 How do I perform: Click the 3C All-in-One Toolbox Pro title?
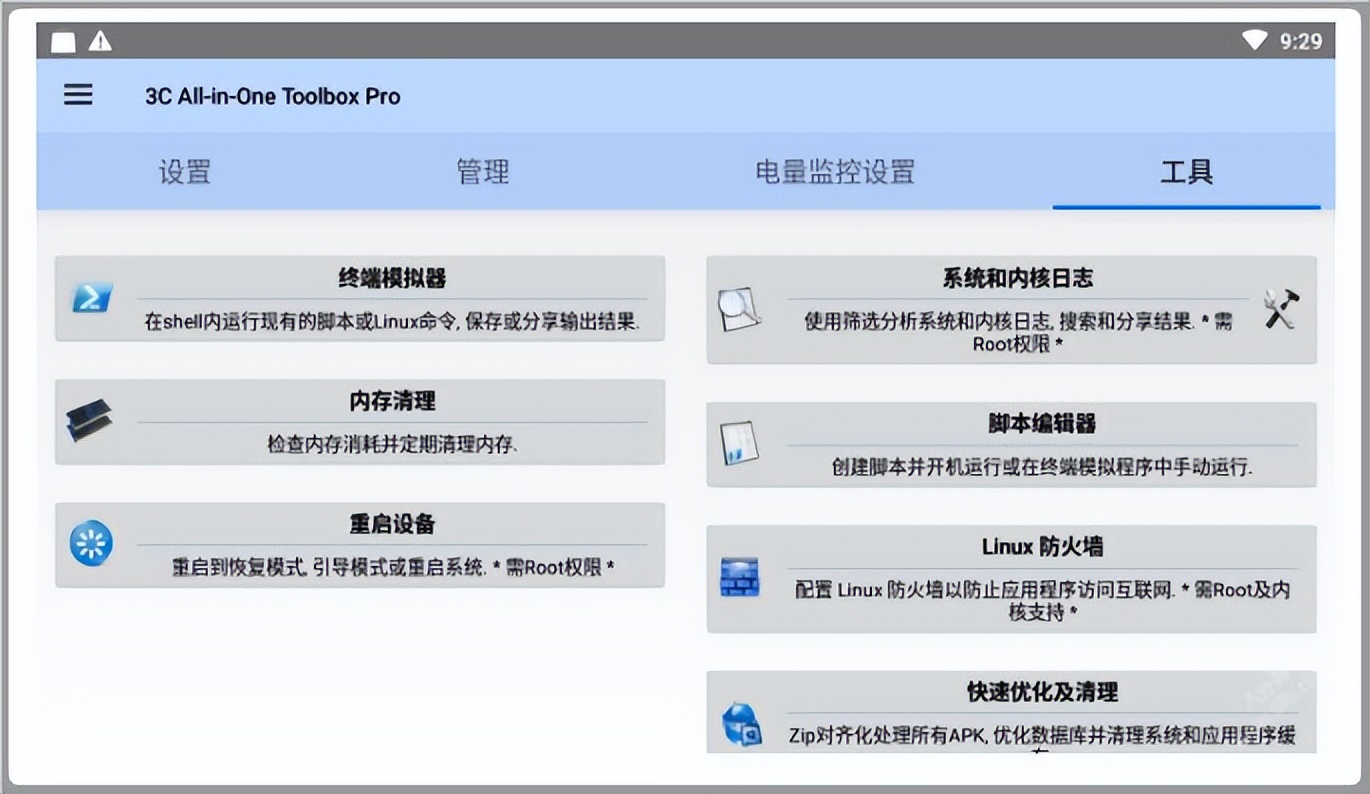[x=273, y=96]
